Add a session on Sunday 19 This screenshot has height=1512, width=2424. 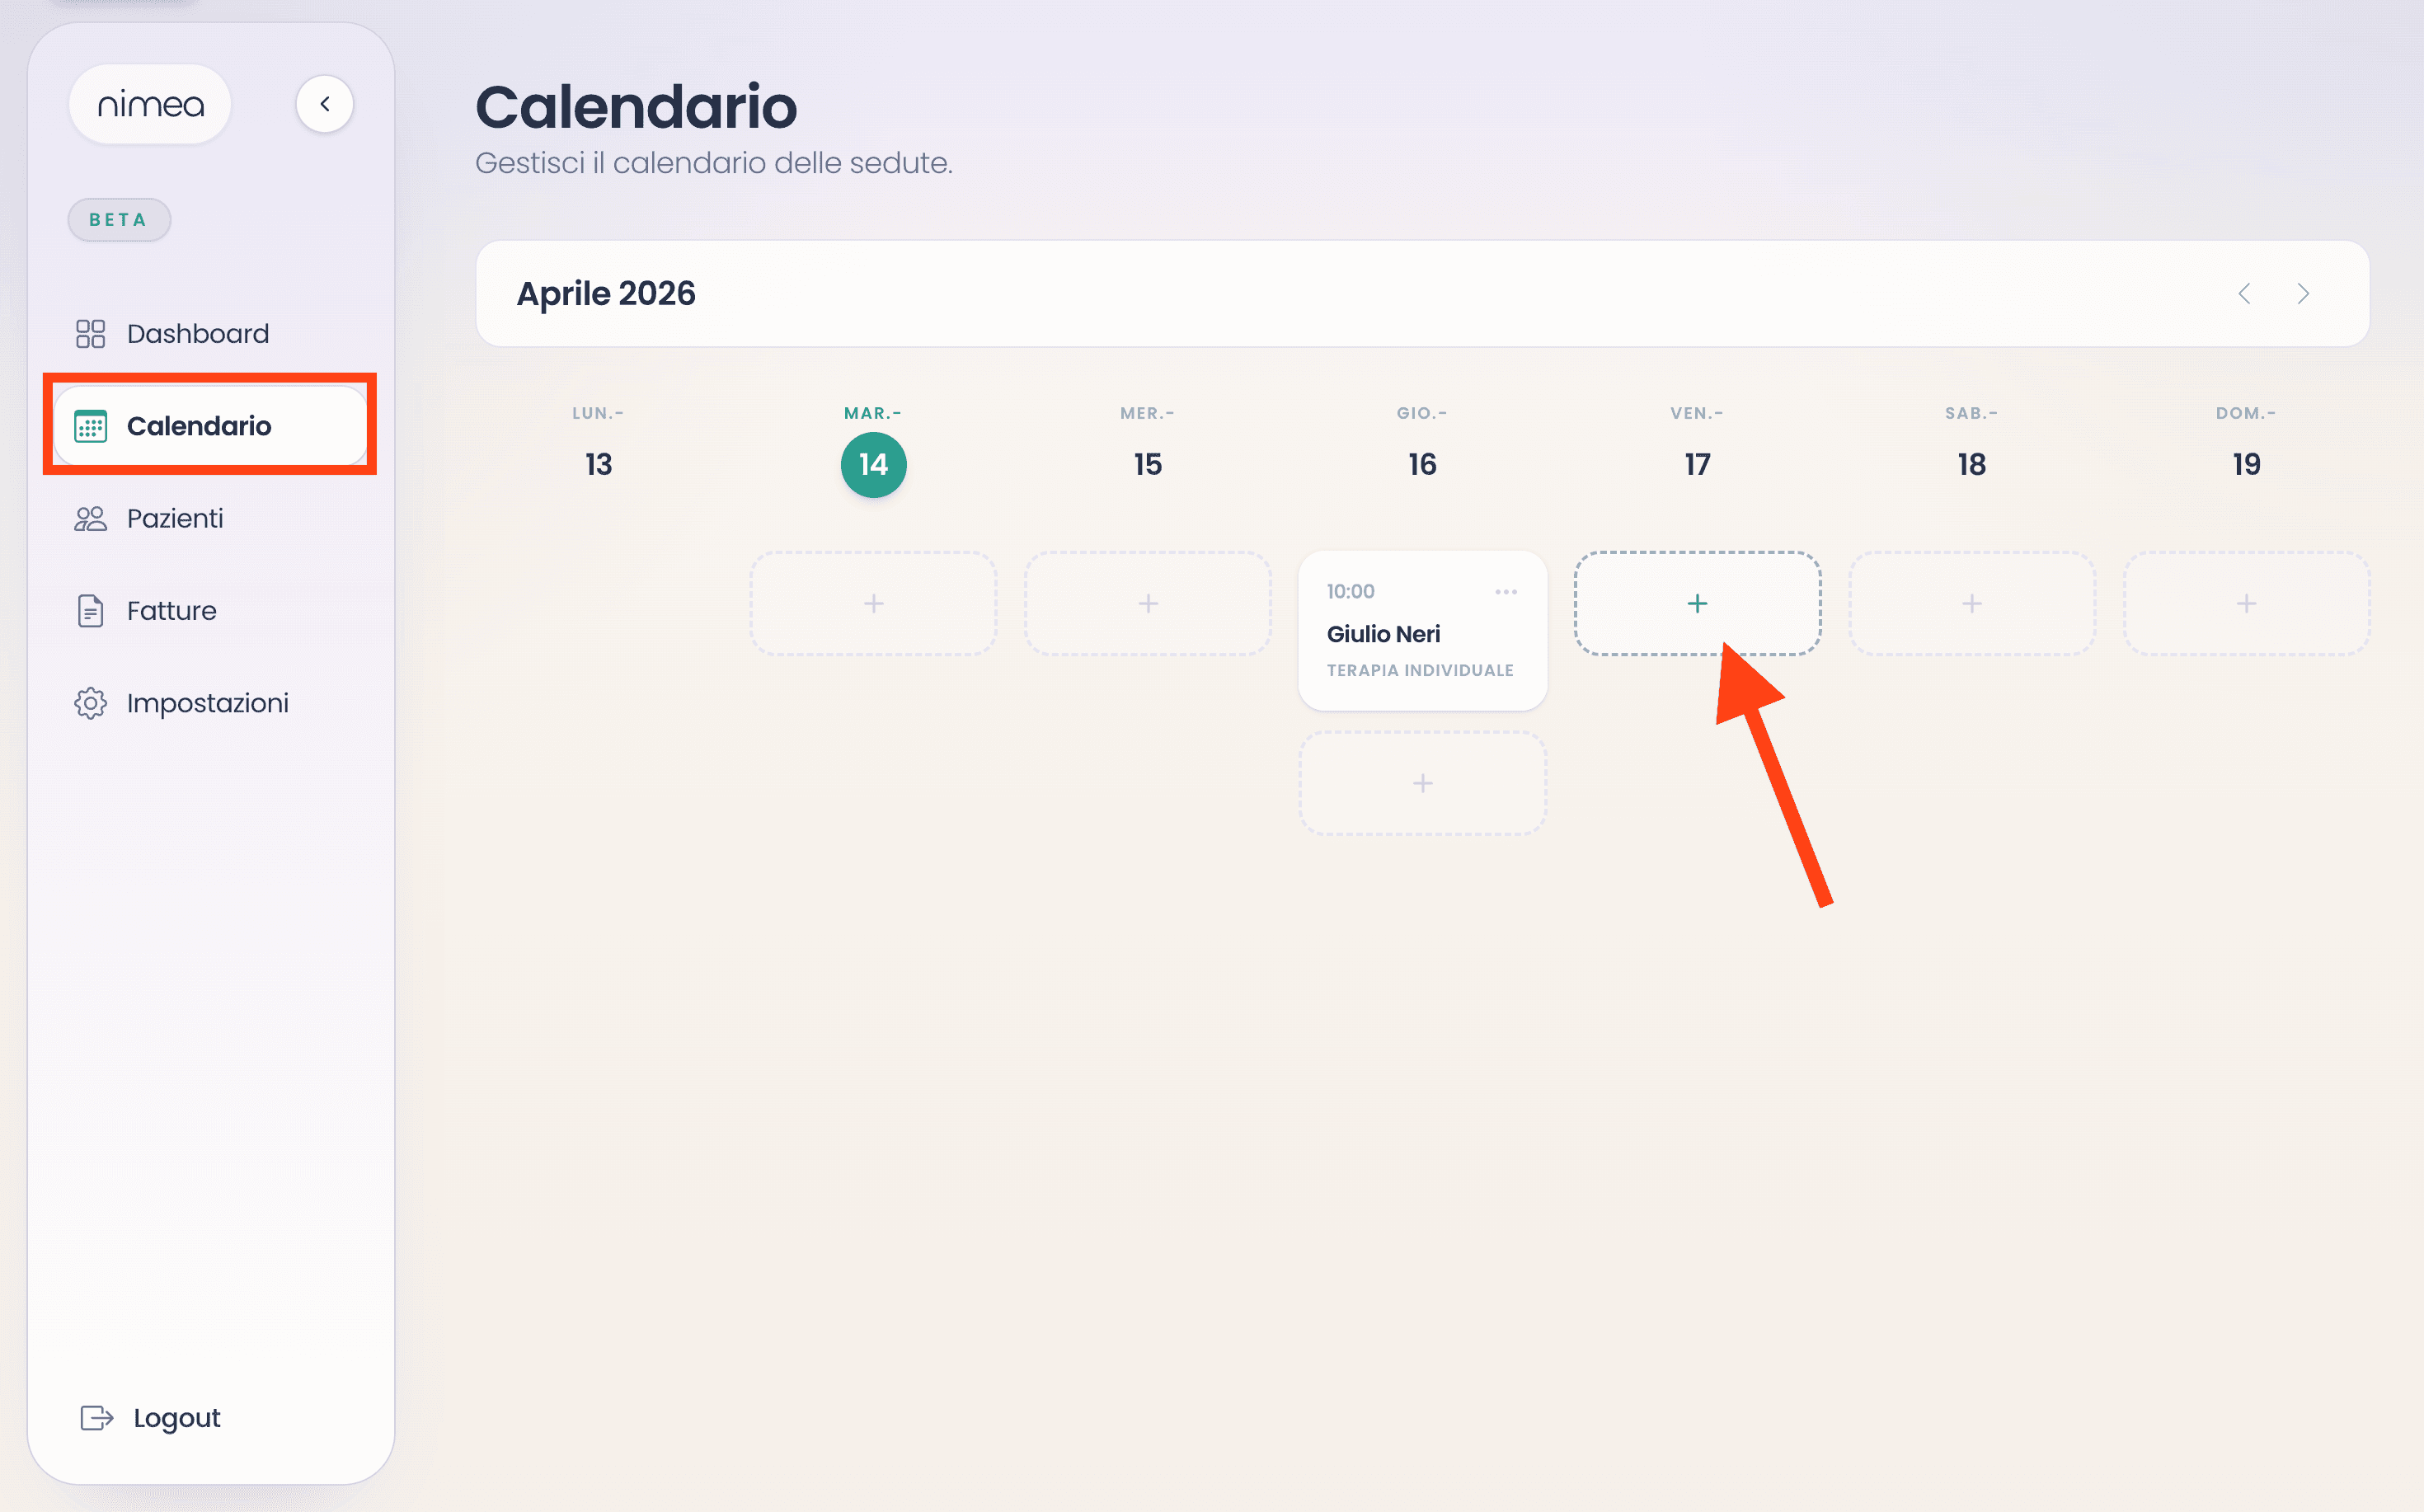click(2246, 603)
